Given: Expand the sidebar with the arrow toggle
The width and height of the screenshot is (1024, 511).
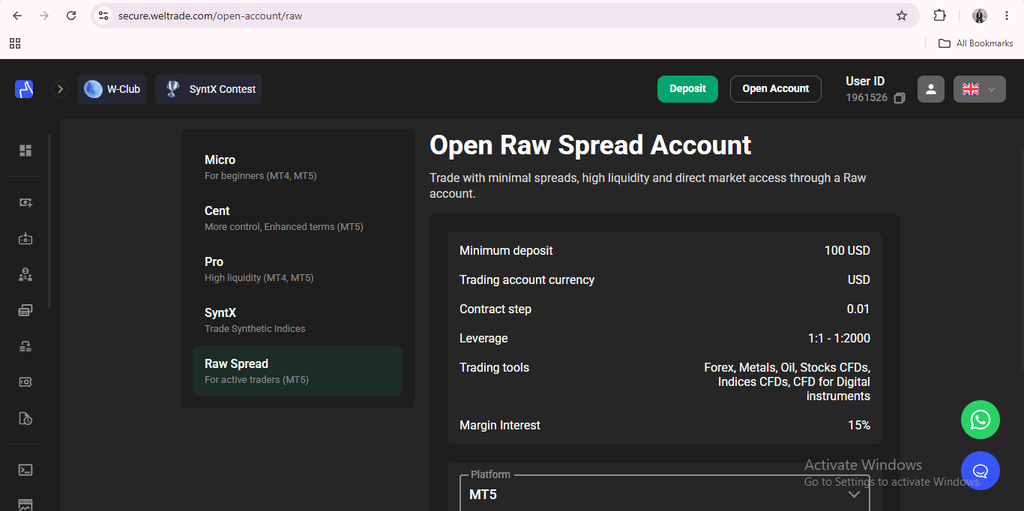Looking at the screenshot, I should click(x=60, y=89).
